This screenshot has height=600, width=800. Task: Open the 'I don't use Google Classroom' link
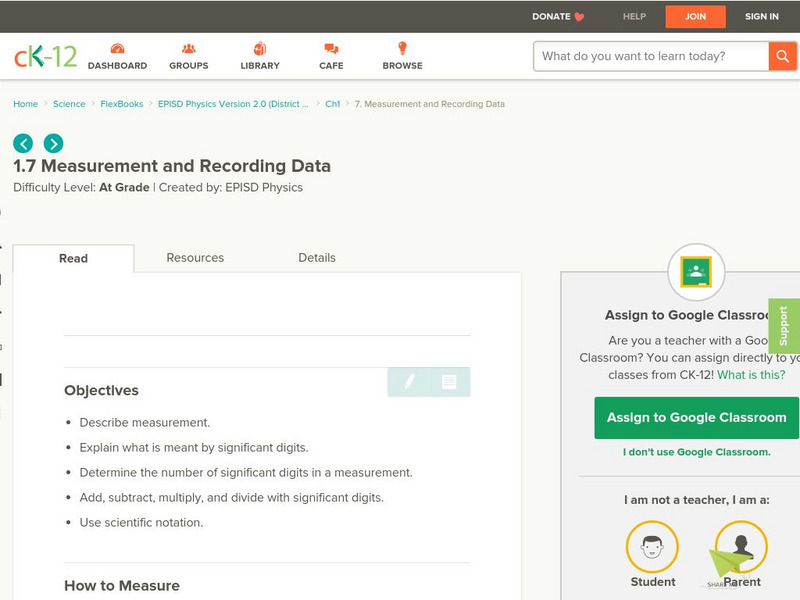click(696, 452)
